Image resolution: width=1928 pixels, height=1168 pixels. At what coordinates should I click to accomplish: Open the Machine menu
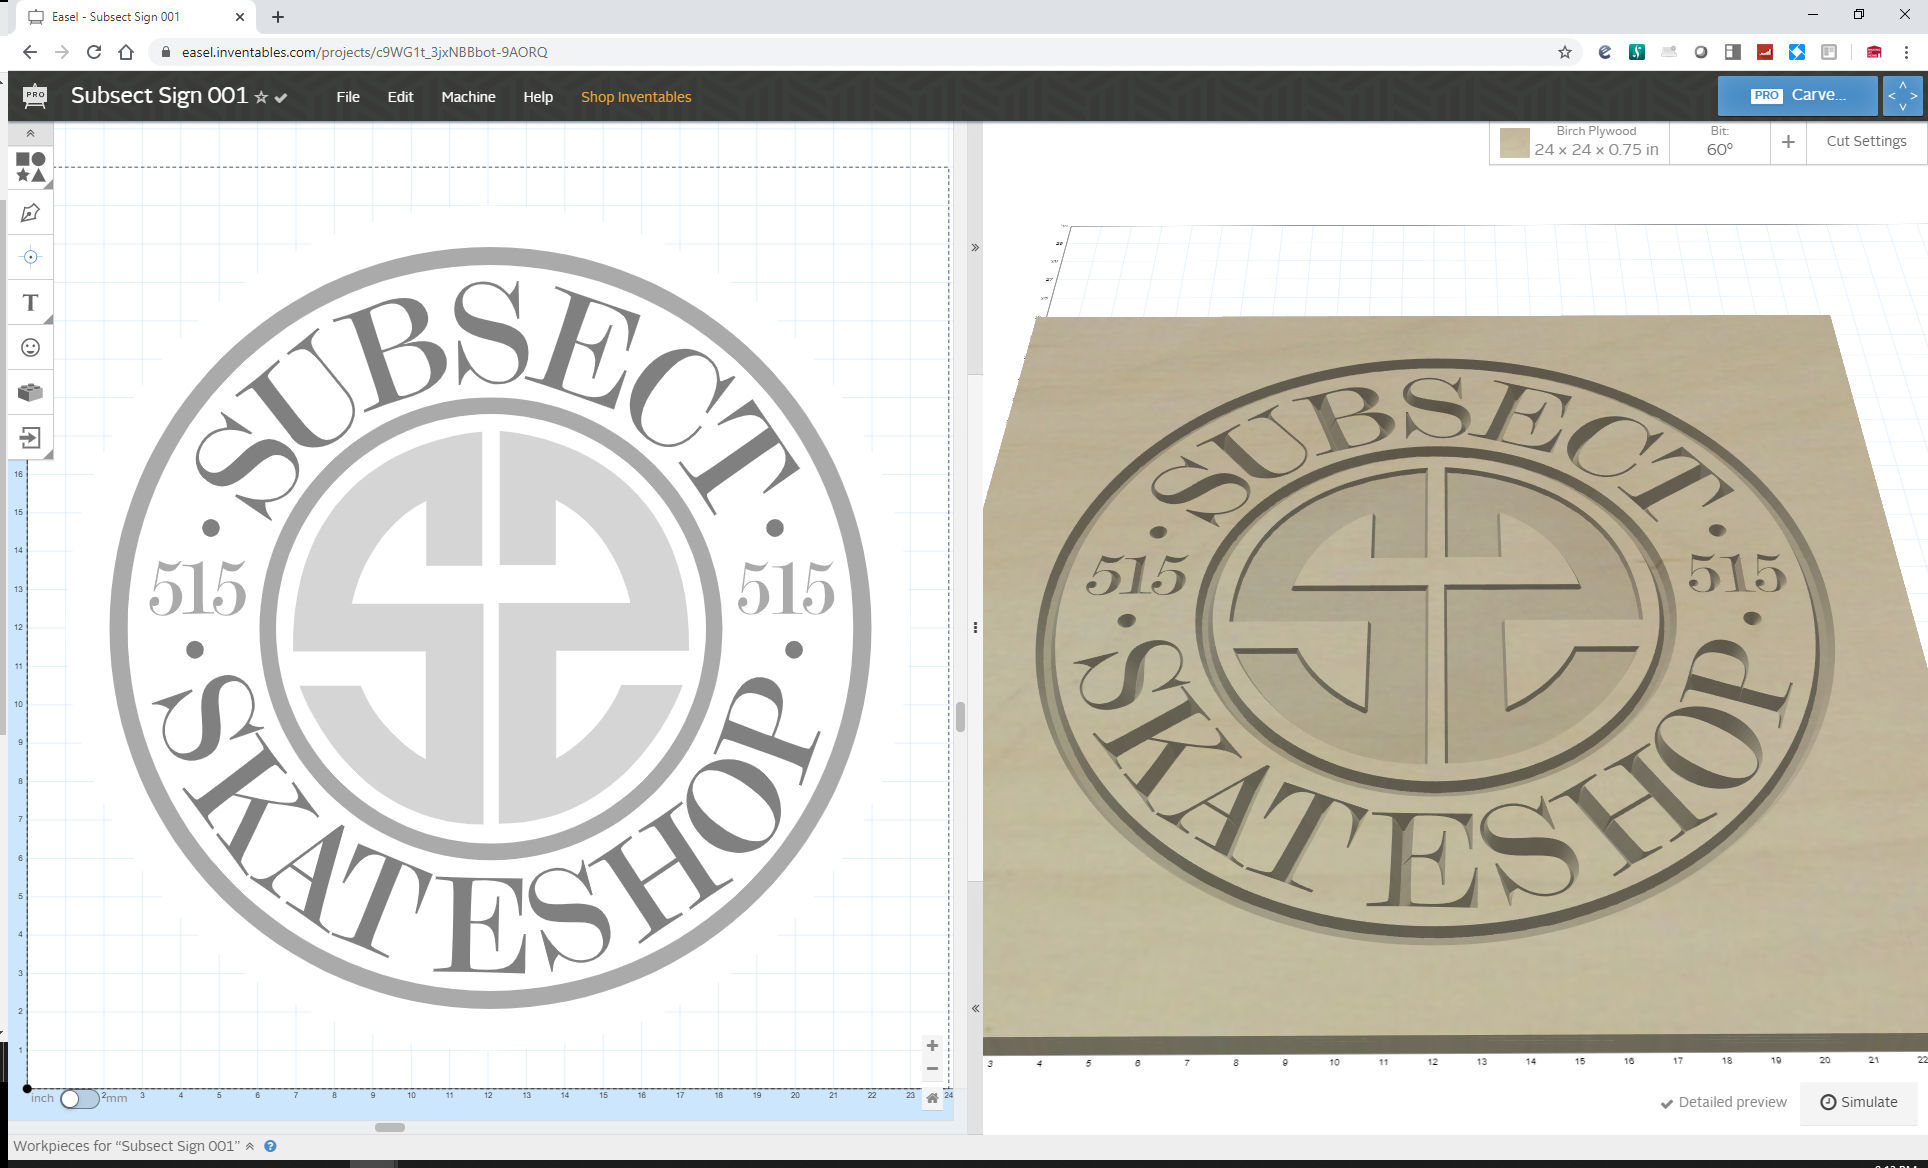click(468, 97)
